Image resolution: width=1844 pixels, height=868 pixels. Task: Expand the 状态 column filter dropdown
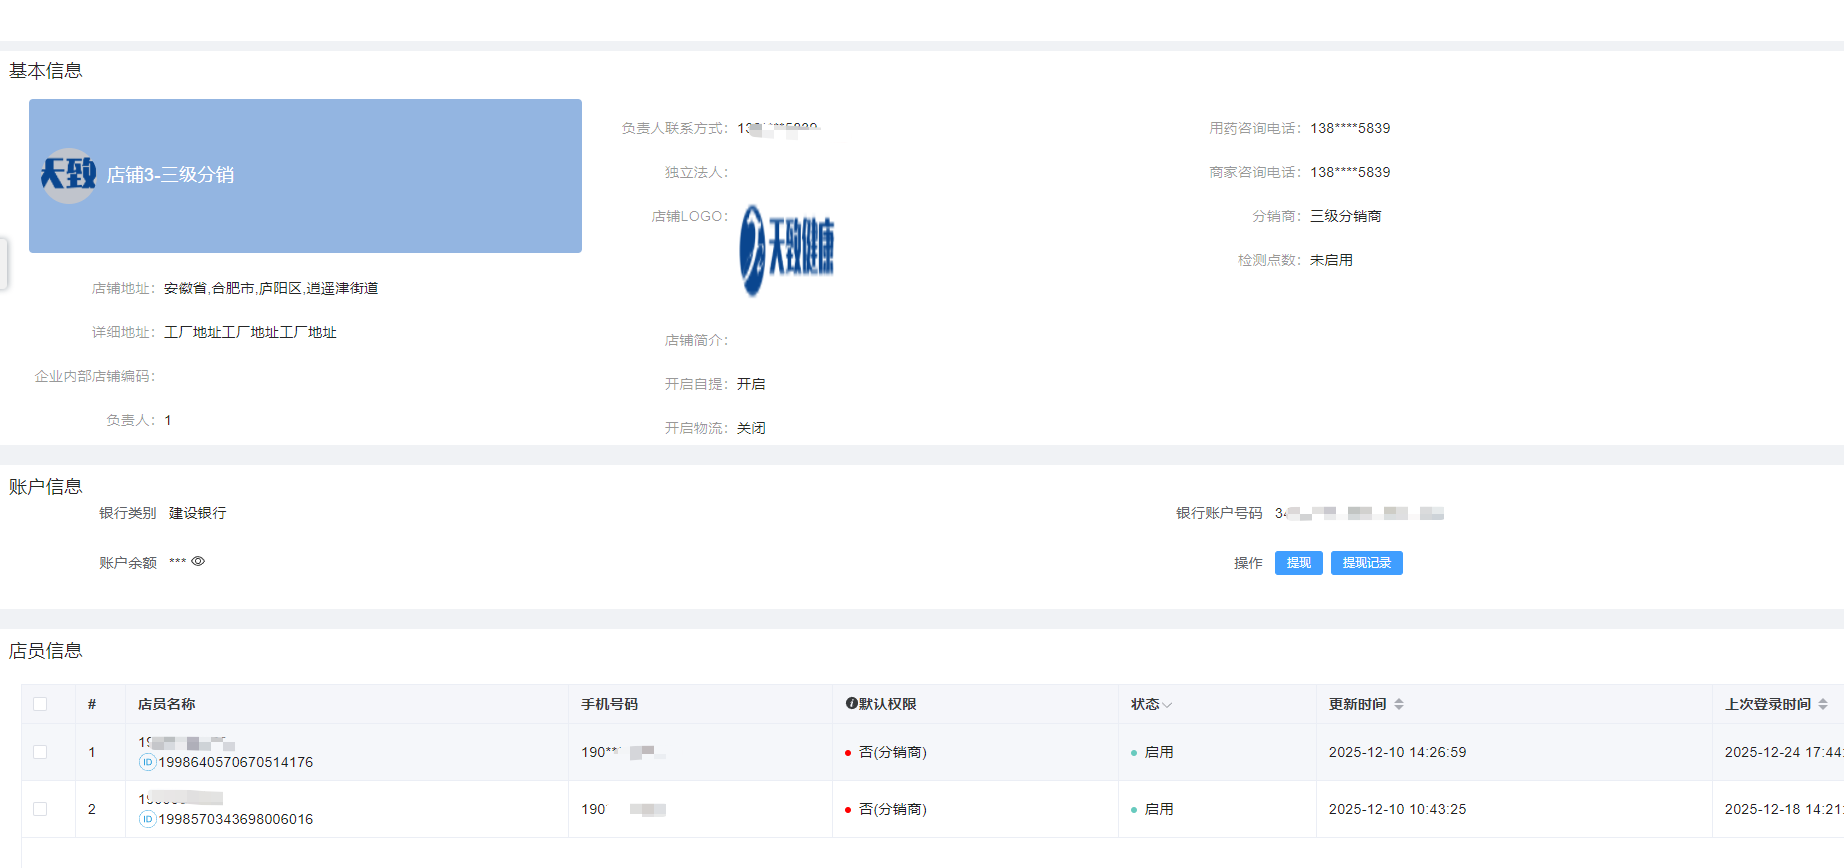(x=1167, y=705)
